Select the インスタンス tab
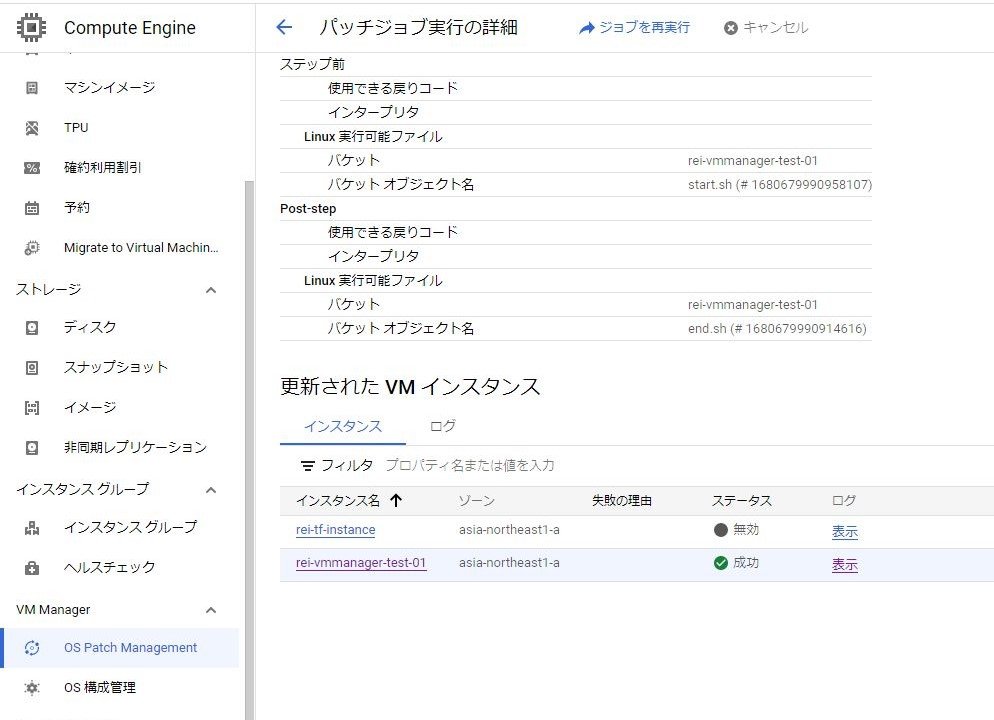This screenshot has height=720, width=994. tap(343, 426)
